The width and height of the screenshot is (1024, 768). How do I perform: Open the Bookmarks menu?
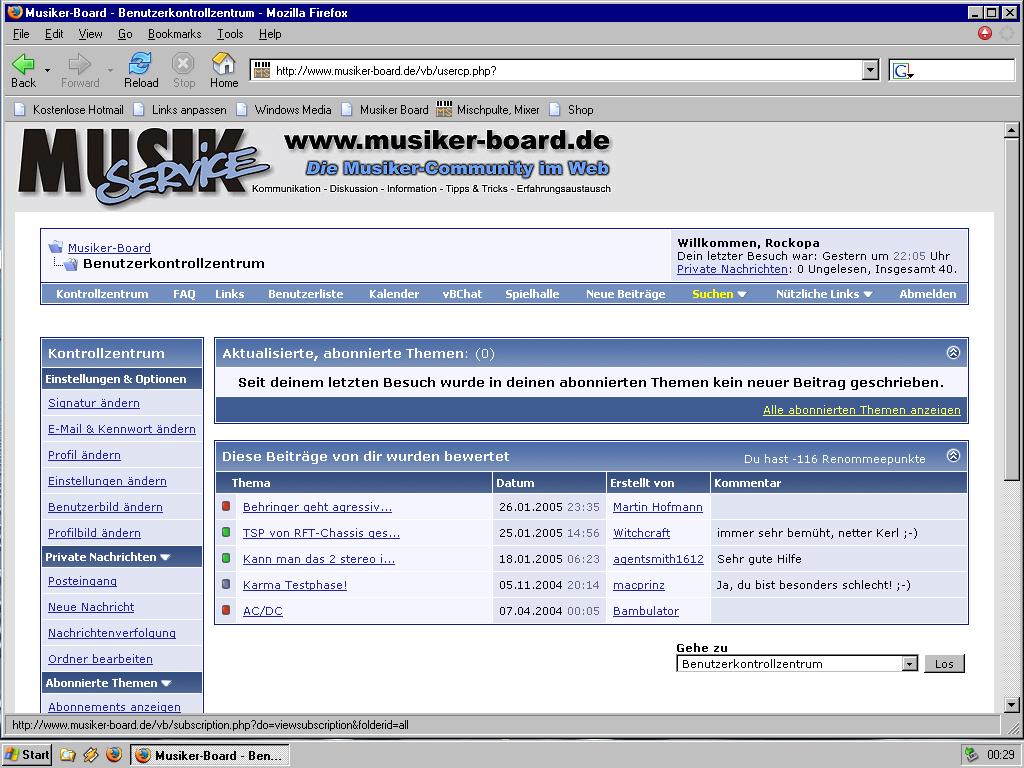point(174,34)
